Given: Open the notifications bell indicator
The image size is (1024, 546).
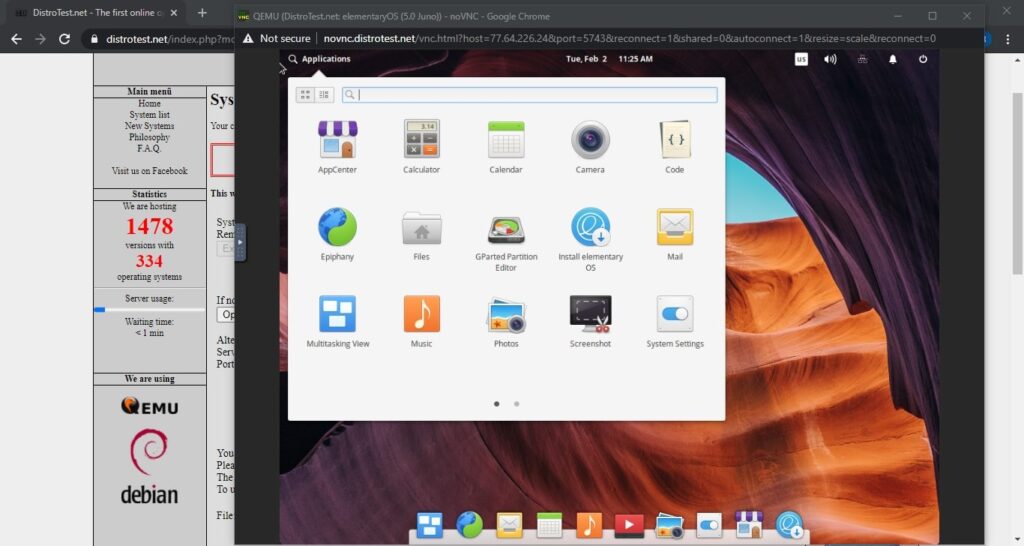Looking at the screenshot, I should (893, 59).
